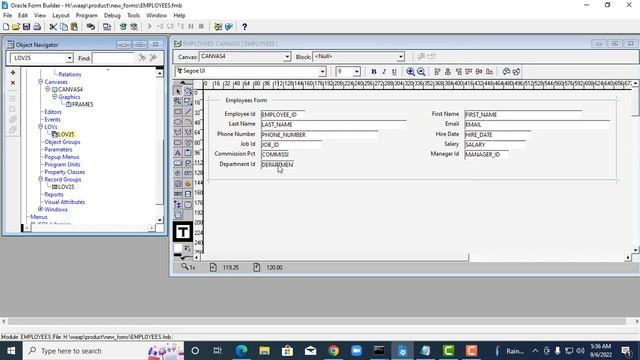Click the Find input field in Object Navigator
640x360 pixels.
pyautogui.click(x=113, y=58)
